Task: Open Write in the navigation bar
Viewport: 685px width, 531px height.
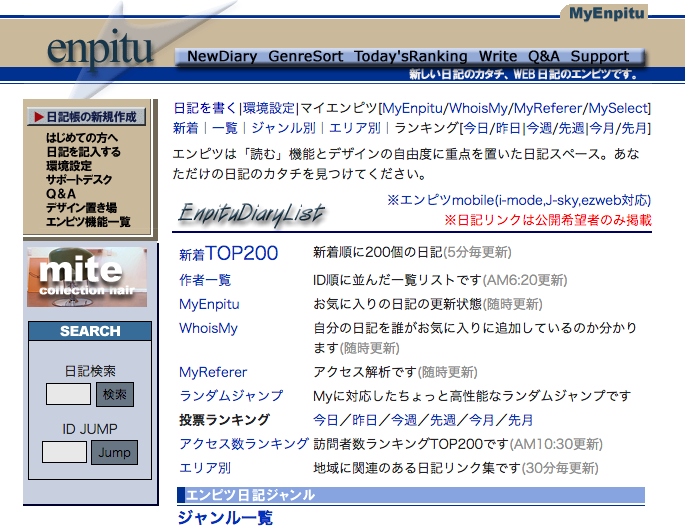Action: pyautogui.click(x=498, y=56)
